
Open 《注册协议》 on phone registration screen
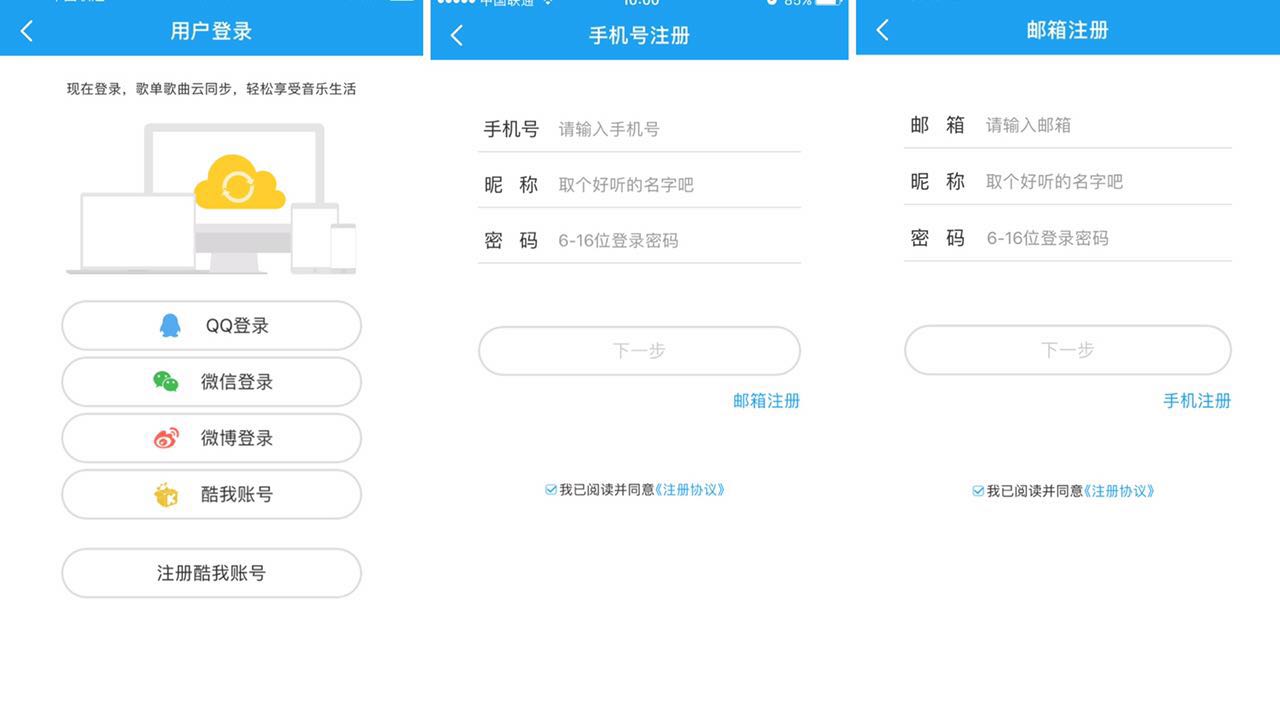click(690, 490)
